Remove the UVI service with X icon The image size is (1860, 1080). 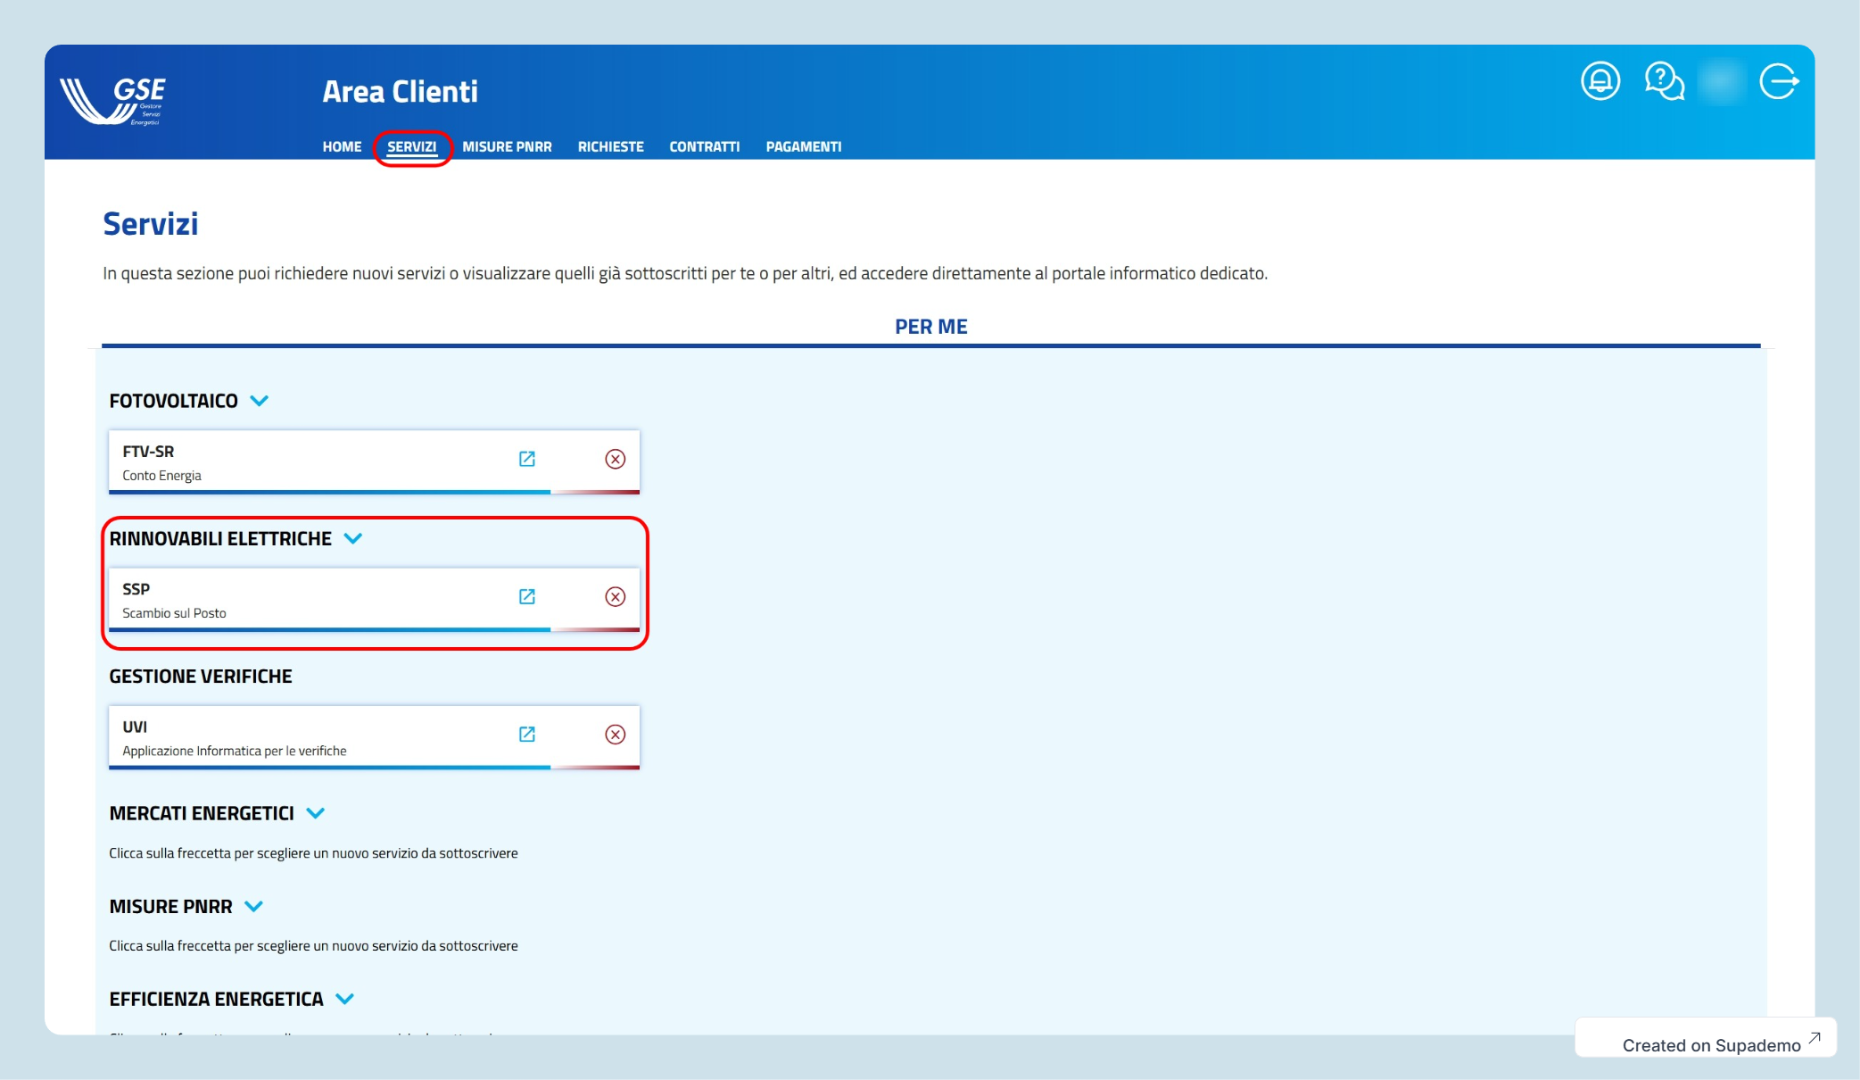tap(615, 734)
